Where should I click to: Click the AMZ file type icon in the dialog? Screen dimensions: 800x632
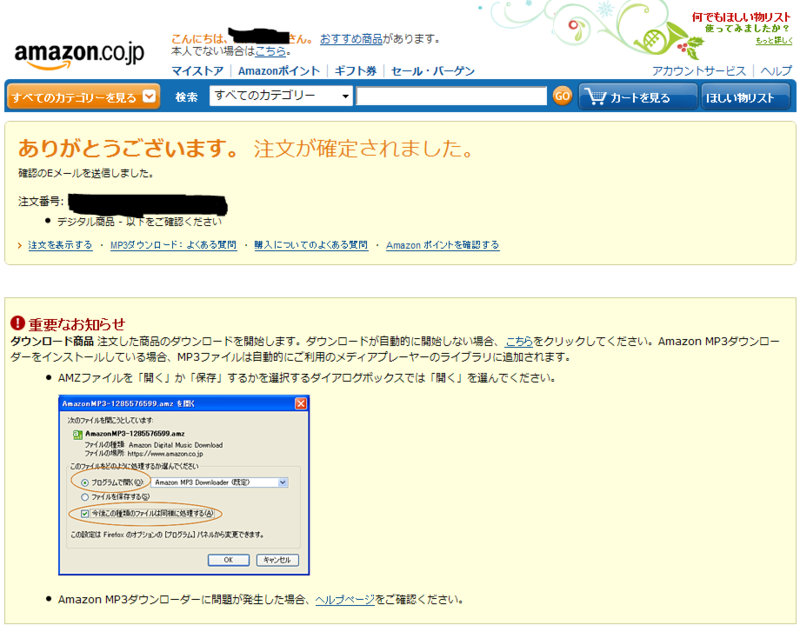77,434
